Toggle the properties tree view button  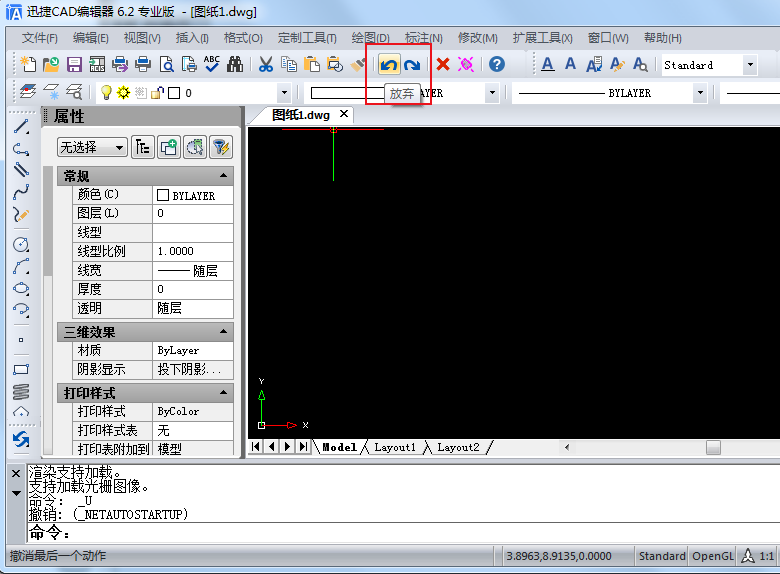click(143, 147)
